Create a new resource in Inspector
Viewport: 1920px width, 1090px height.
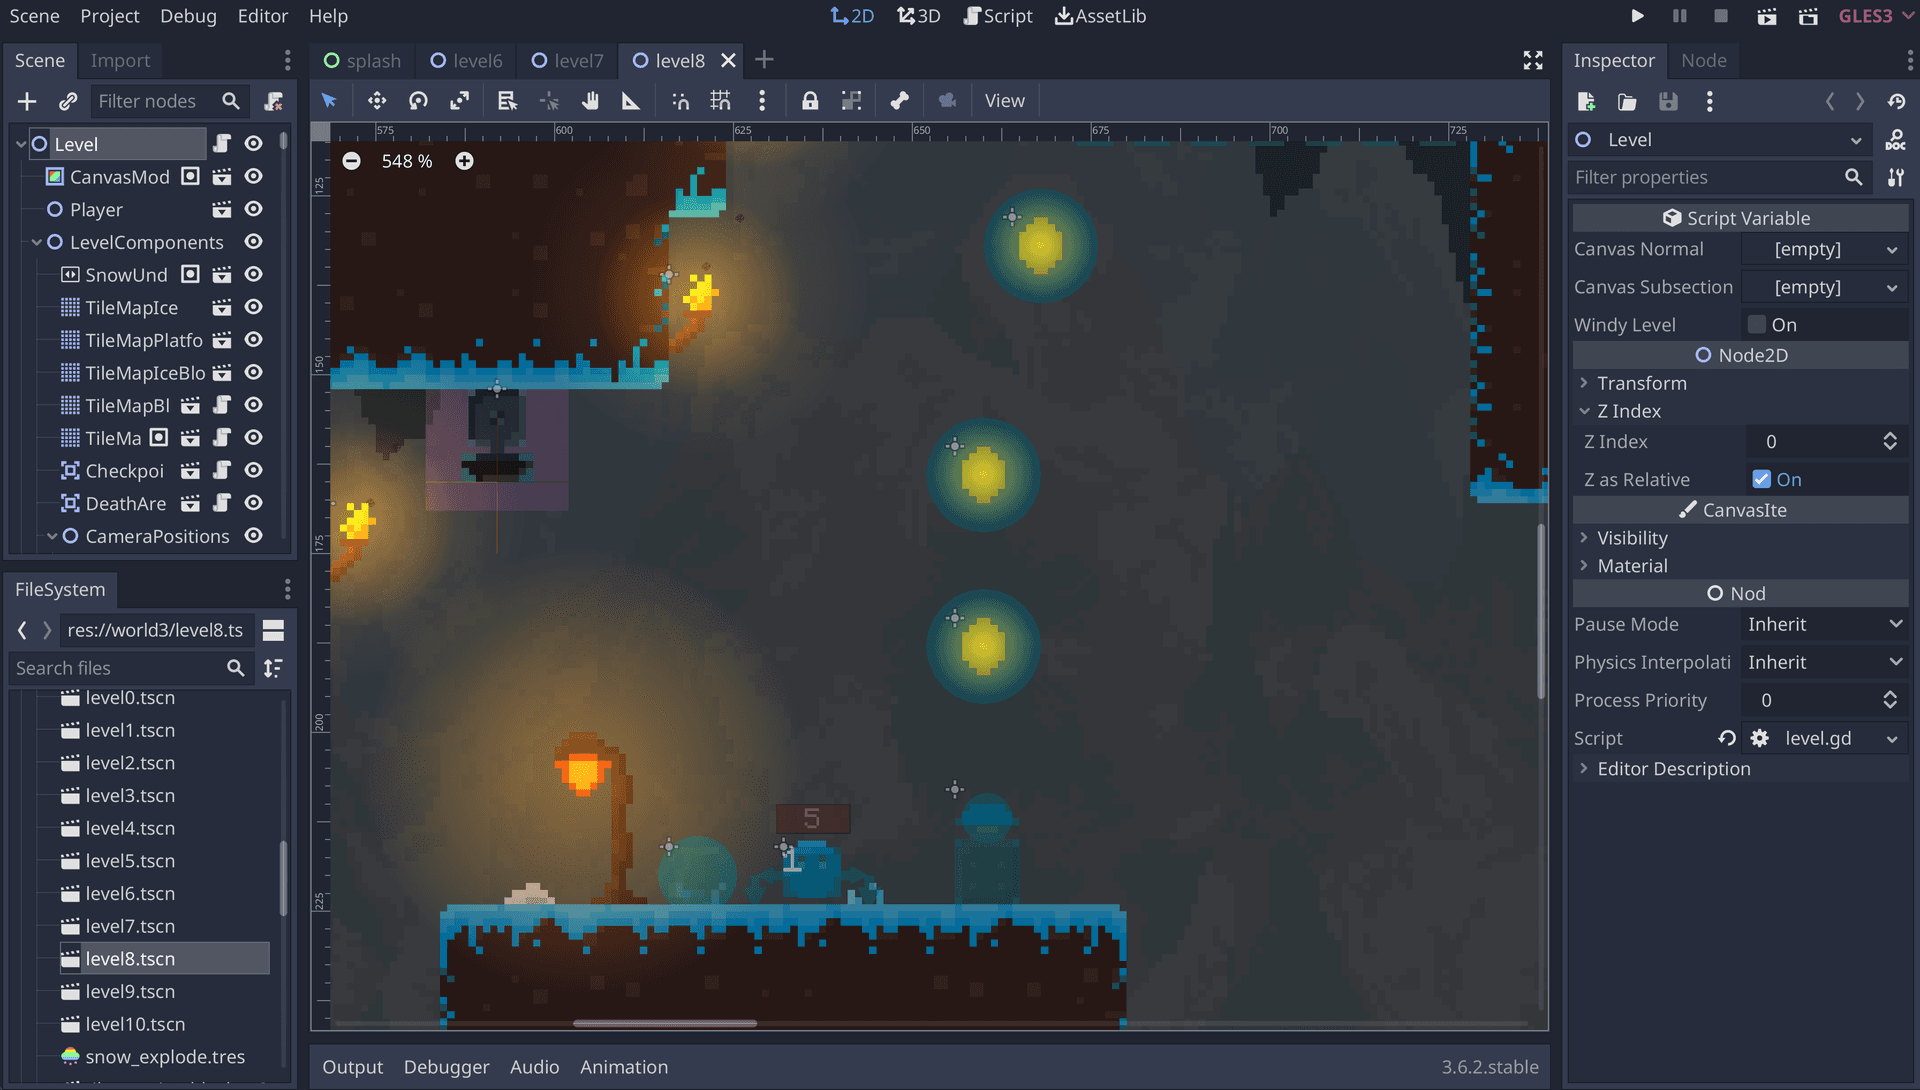coord(1586,101)
